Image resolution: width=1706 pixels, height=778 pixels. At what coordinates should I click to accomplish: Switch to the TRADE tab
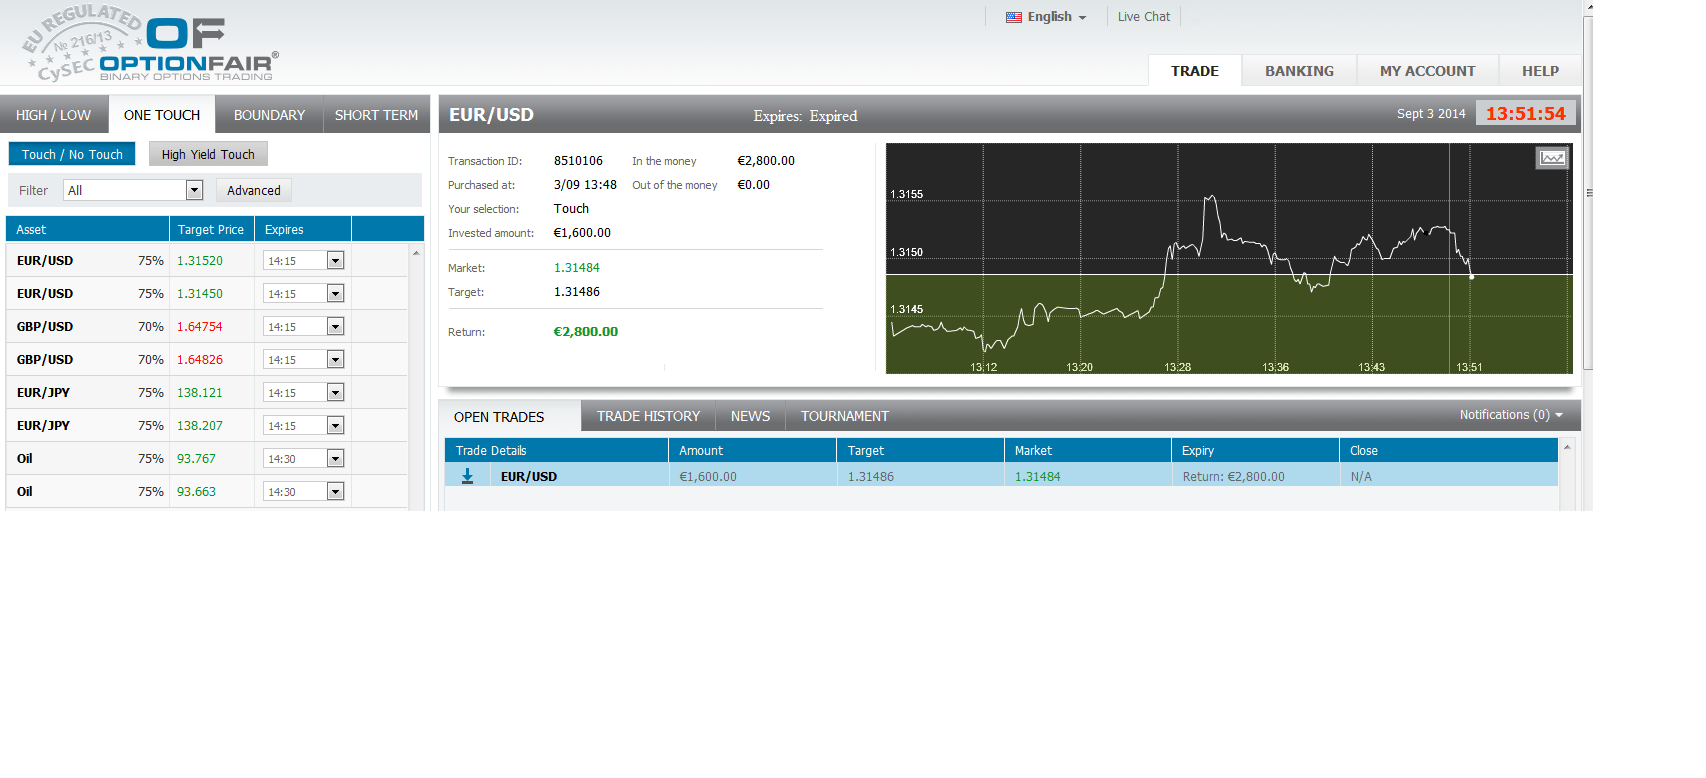(x=1195, y=71)
